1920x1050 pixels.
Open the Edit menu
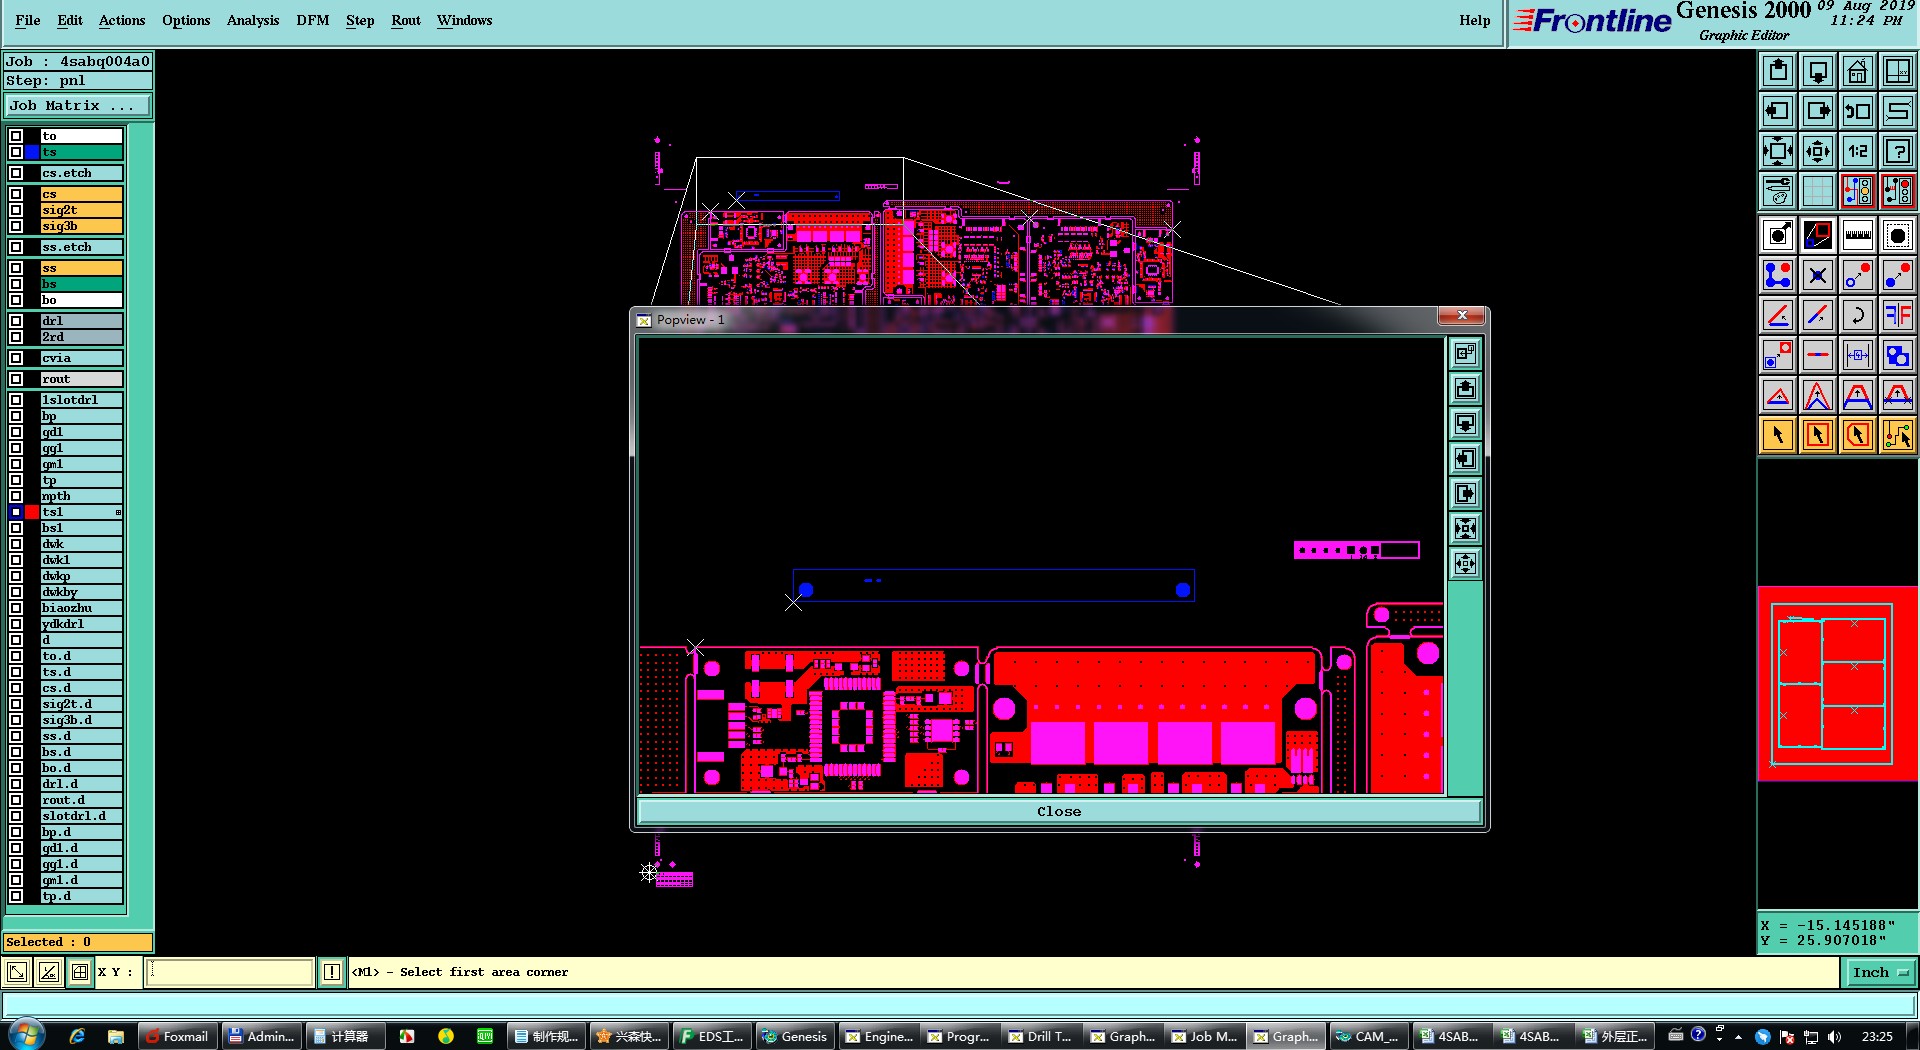pyautogui.click(x=70, y=20)
